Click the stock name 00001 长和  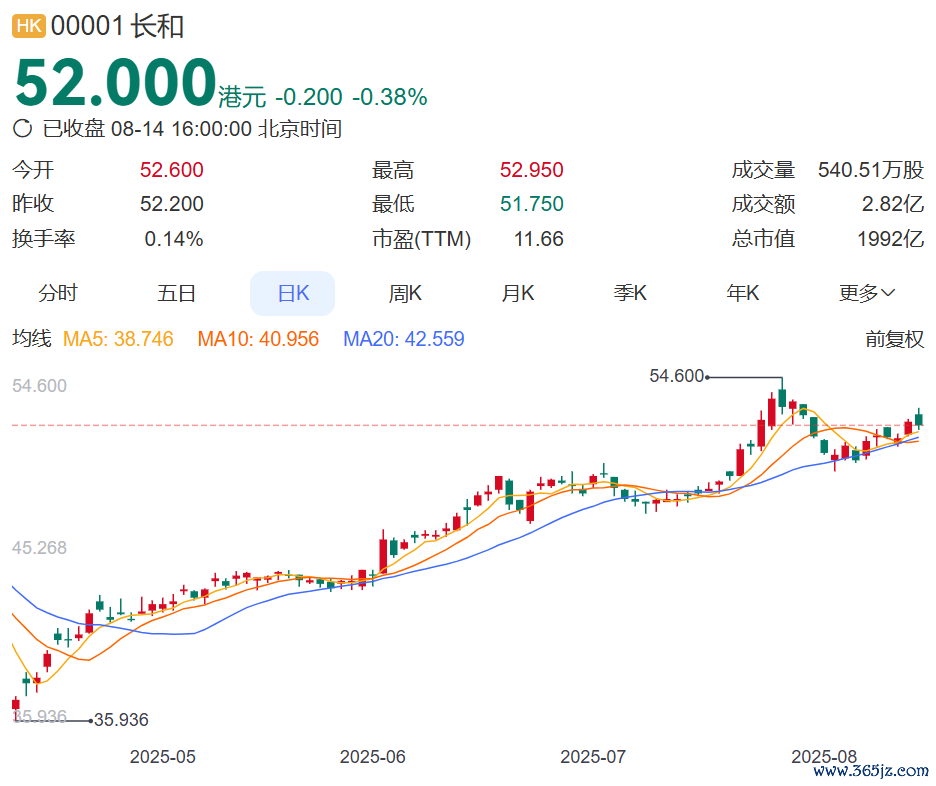(118, 26)
